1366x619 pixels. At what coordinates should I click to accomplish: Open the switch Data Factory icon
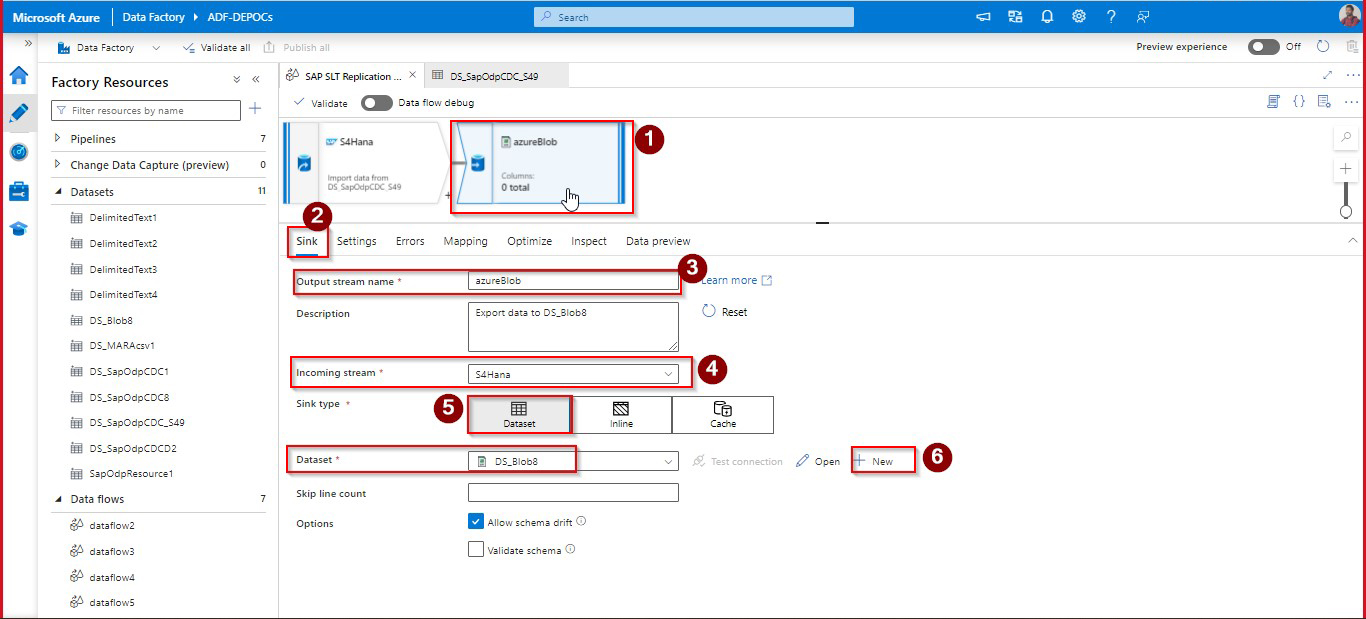pos(1015,17)
